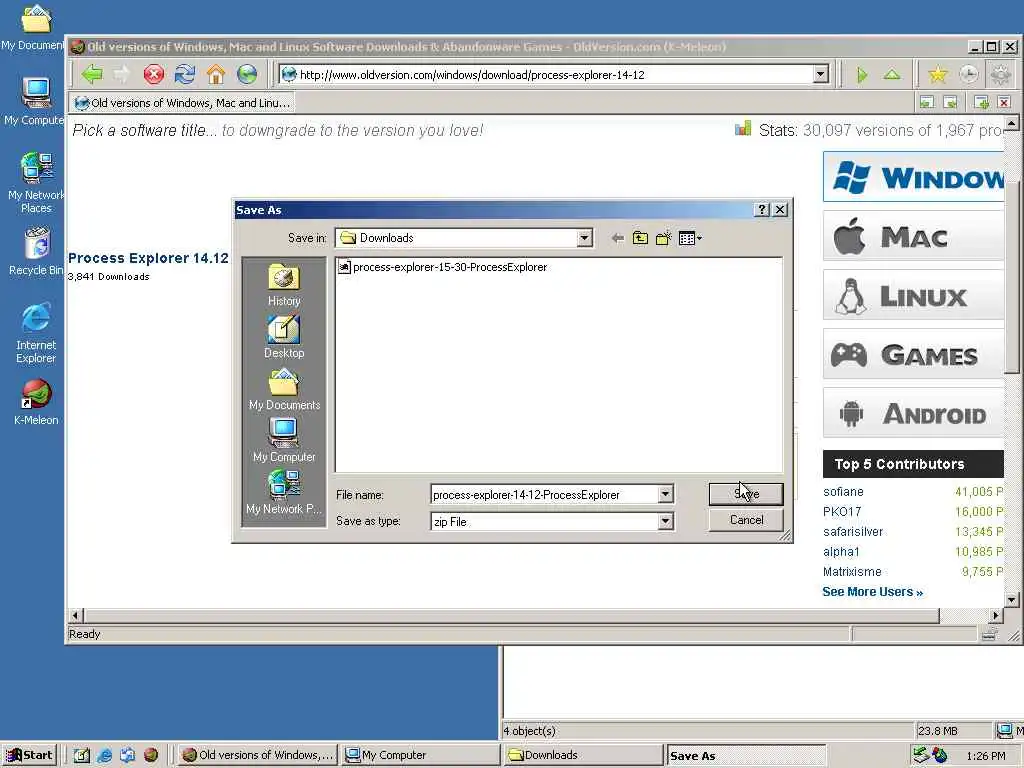Viewport: 1024px width, 768px height.
Task: Open Internet Explorer desktop icon
Action: [36, 332]
